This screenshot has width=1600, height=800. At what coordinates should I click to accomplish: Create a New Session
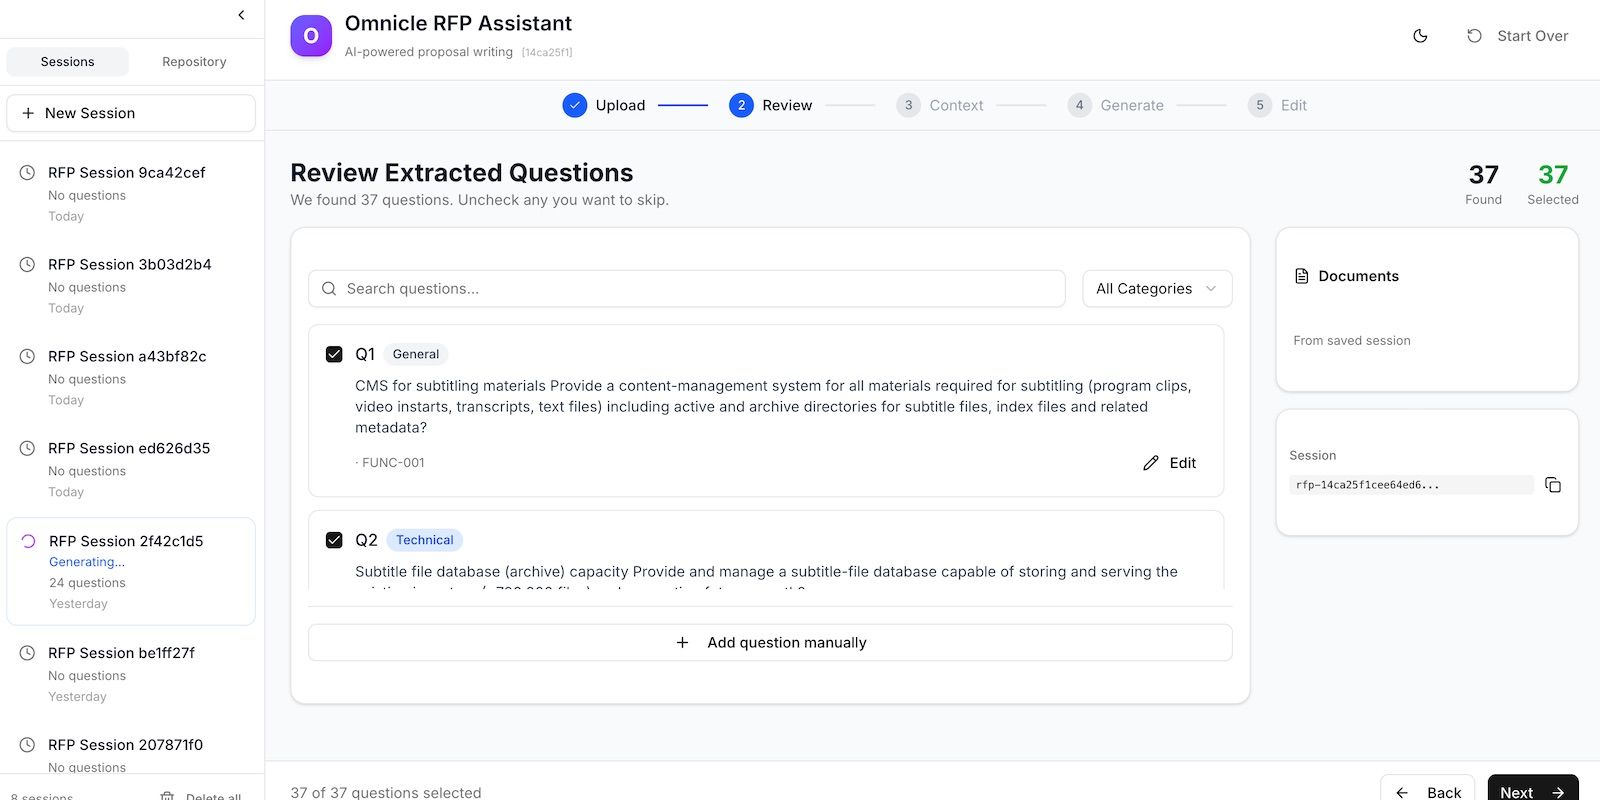[131, 113]
